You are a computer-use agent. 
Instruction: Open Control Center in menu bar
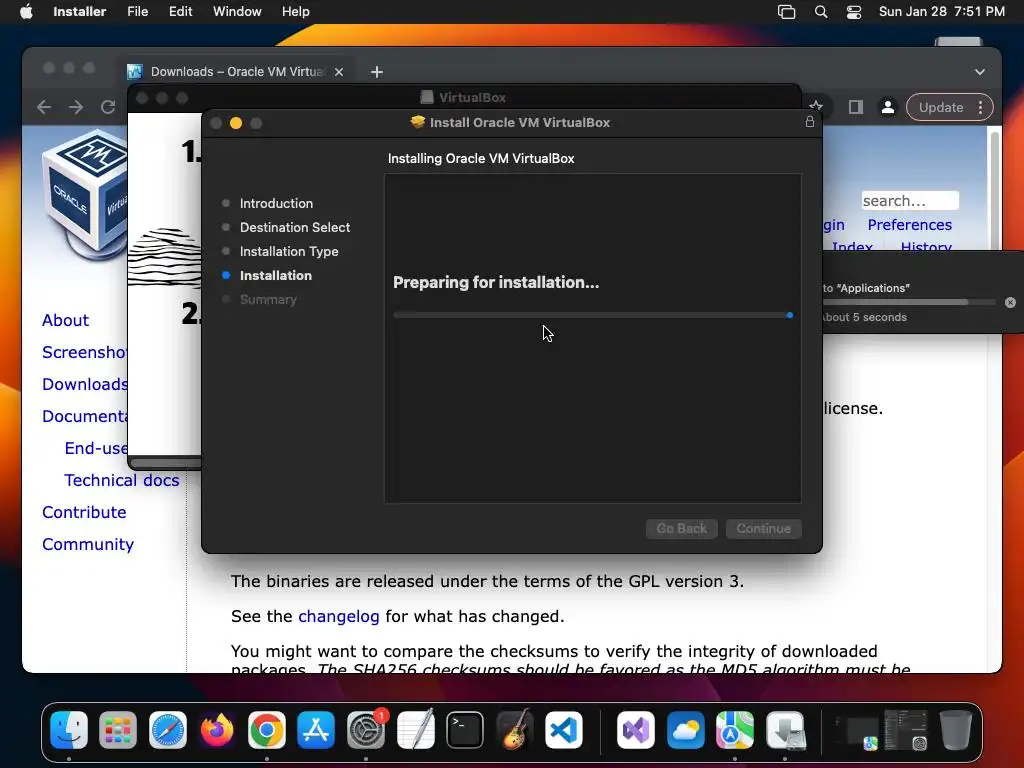point(854,12)
